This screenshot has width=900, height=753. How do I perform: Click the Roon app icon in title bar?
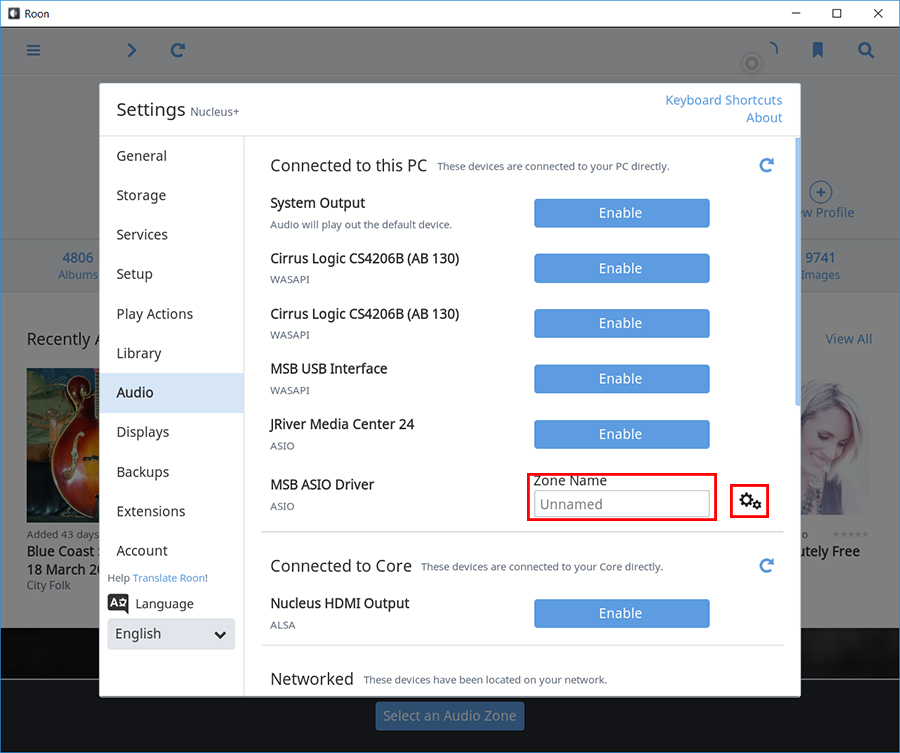click(14, 13)
